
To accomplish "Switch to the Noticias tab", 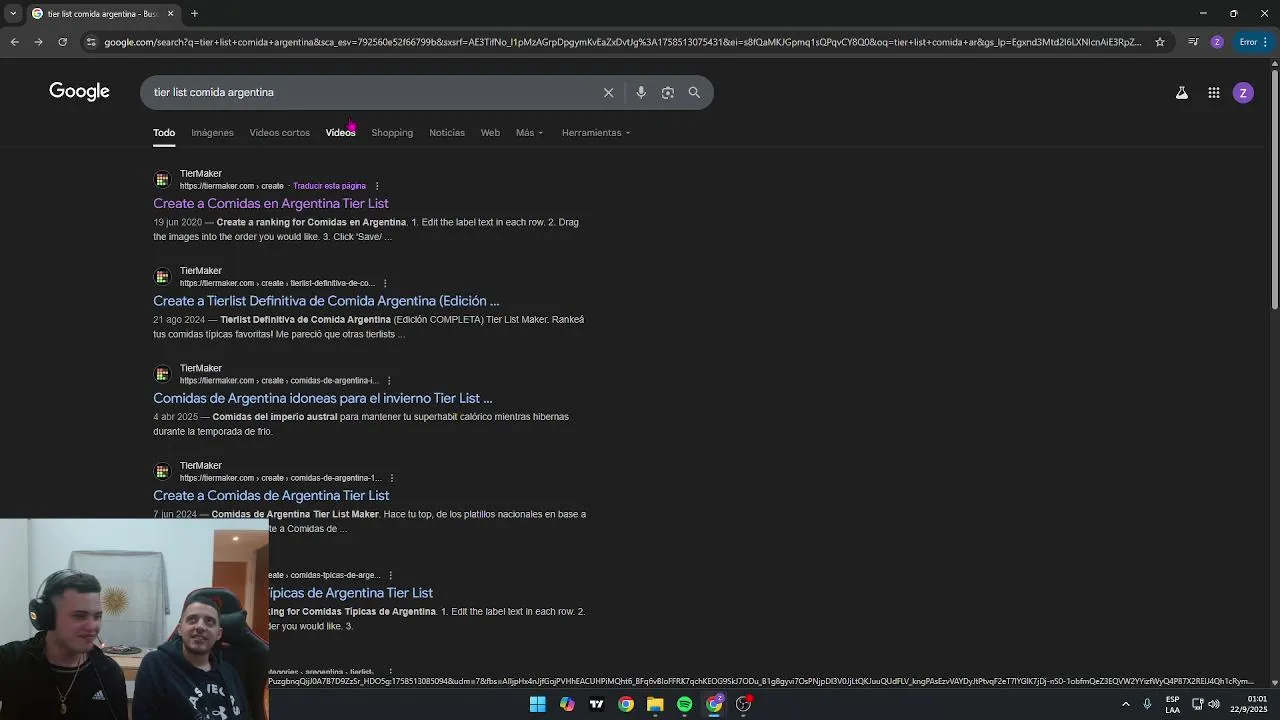I will coord(447,132).
